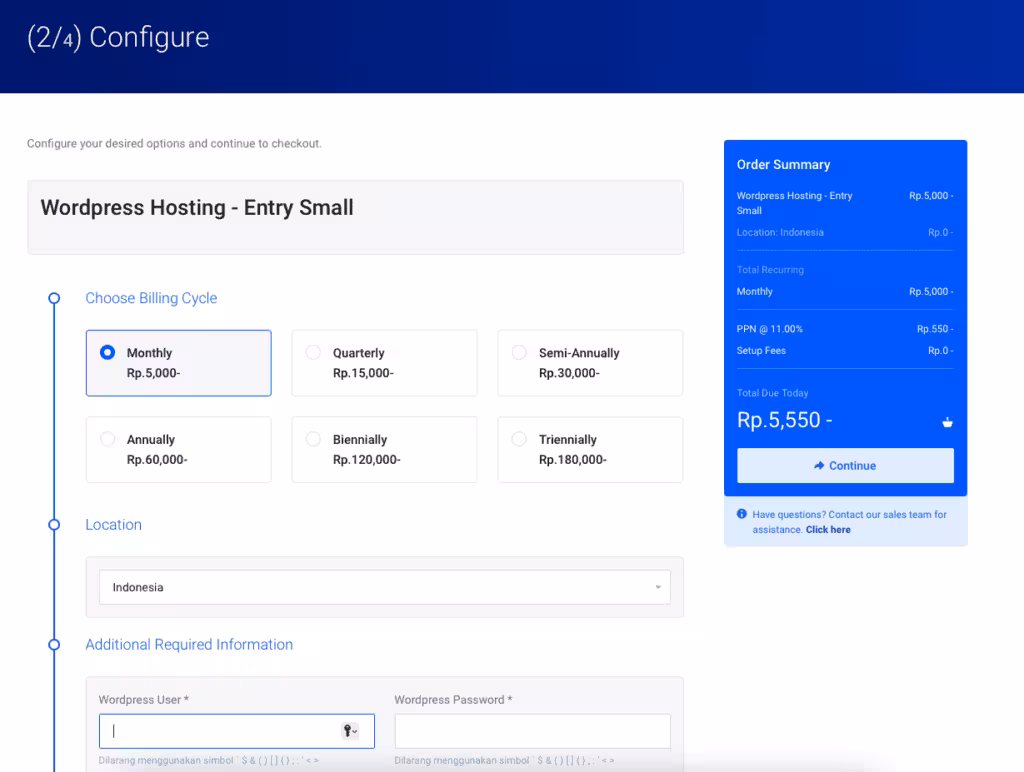The width and height of the screenshot is (1024, 772).
Task: Select the Triennially billing cycle radio button
Action: click(519, 439)
